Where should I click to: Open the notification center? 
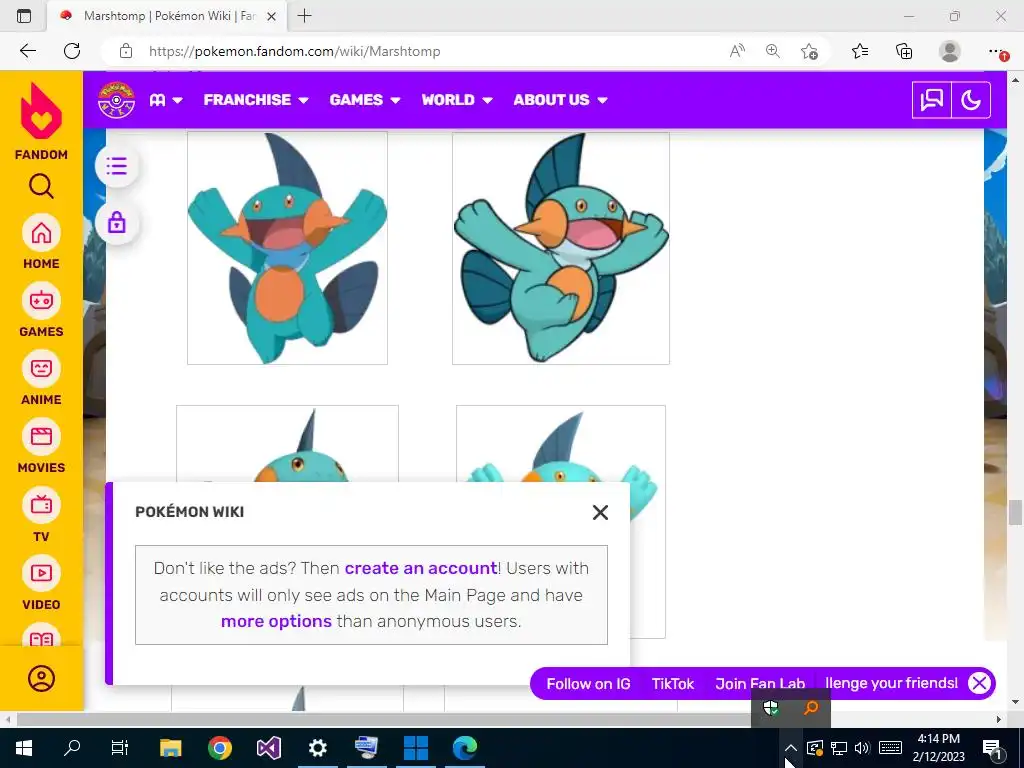992,748
